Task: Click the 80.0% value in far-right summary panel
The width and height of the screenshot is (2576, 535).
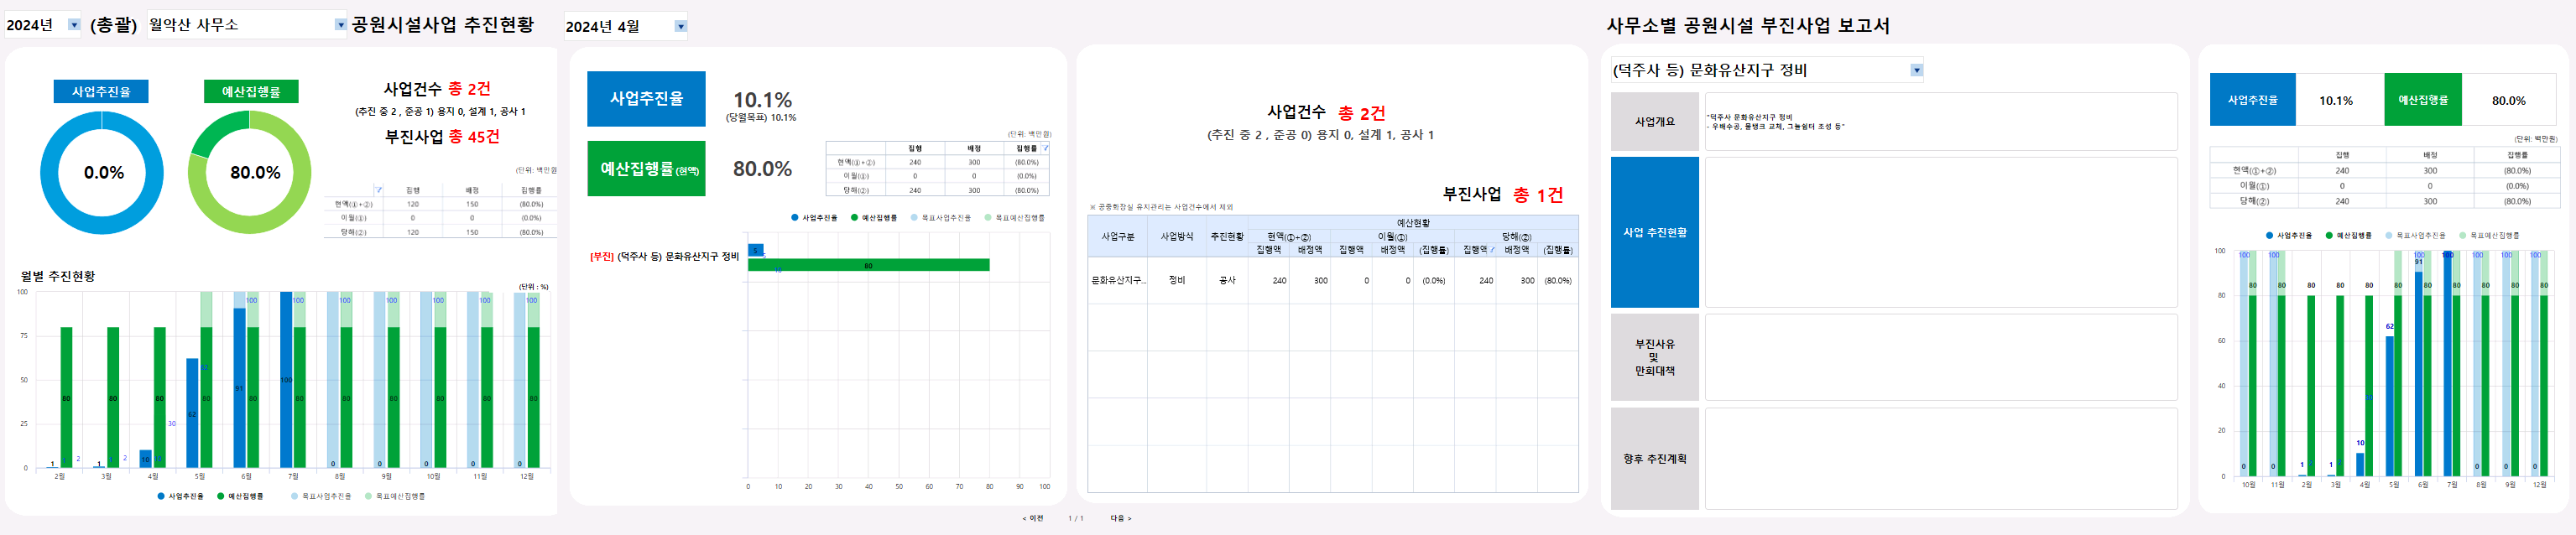Action: tap(2508, 100)
